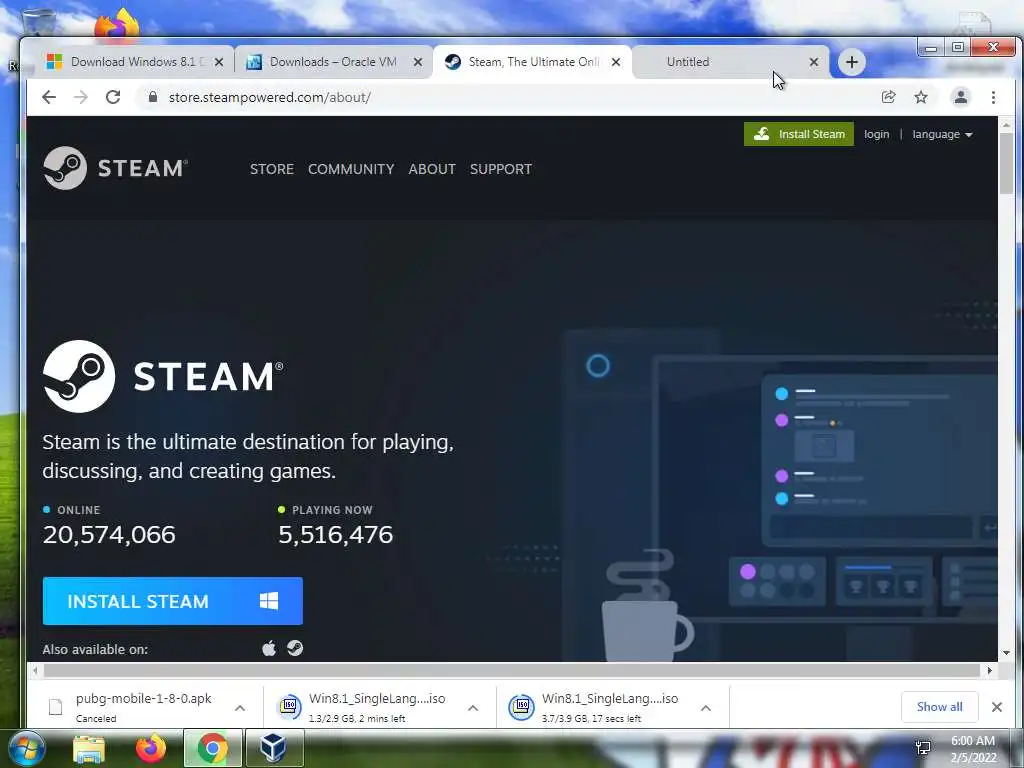Click the padlock site info icon
The width and height of the screenshot is (1024, 768).
point(153,97)
